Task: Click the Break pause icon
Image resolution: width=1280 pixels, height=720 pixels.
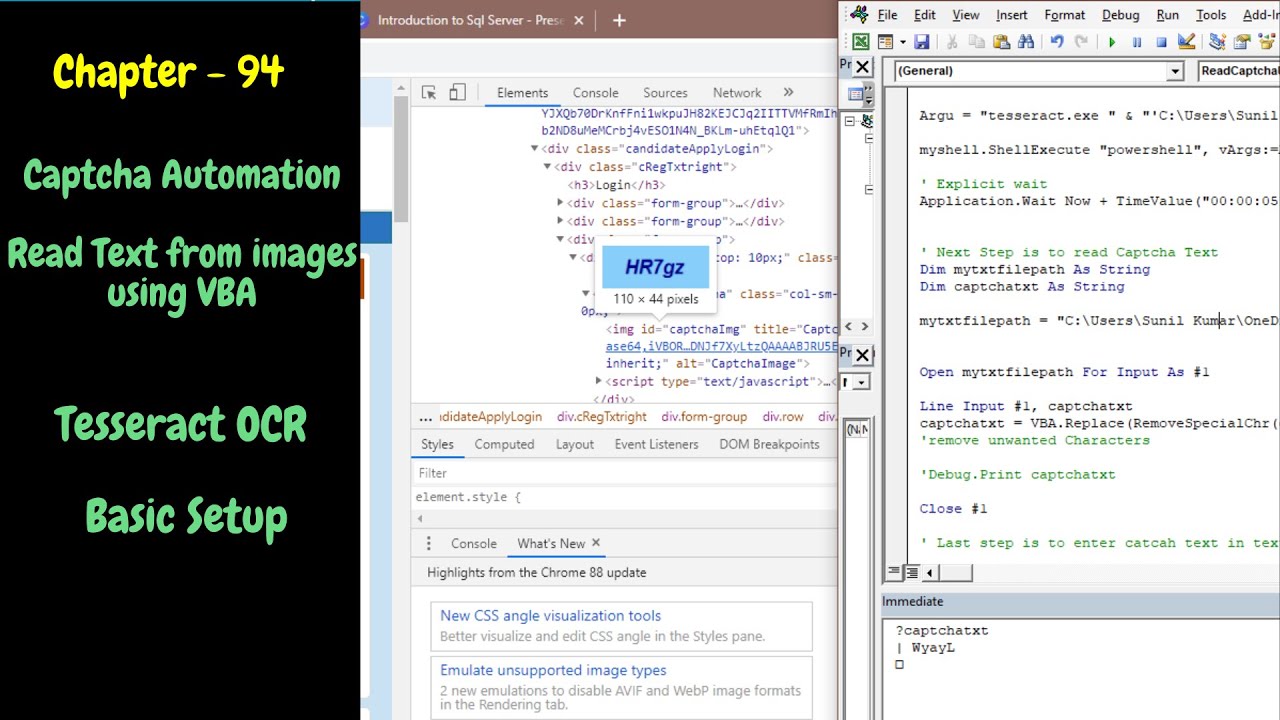Action: (1137, 42)
